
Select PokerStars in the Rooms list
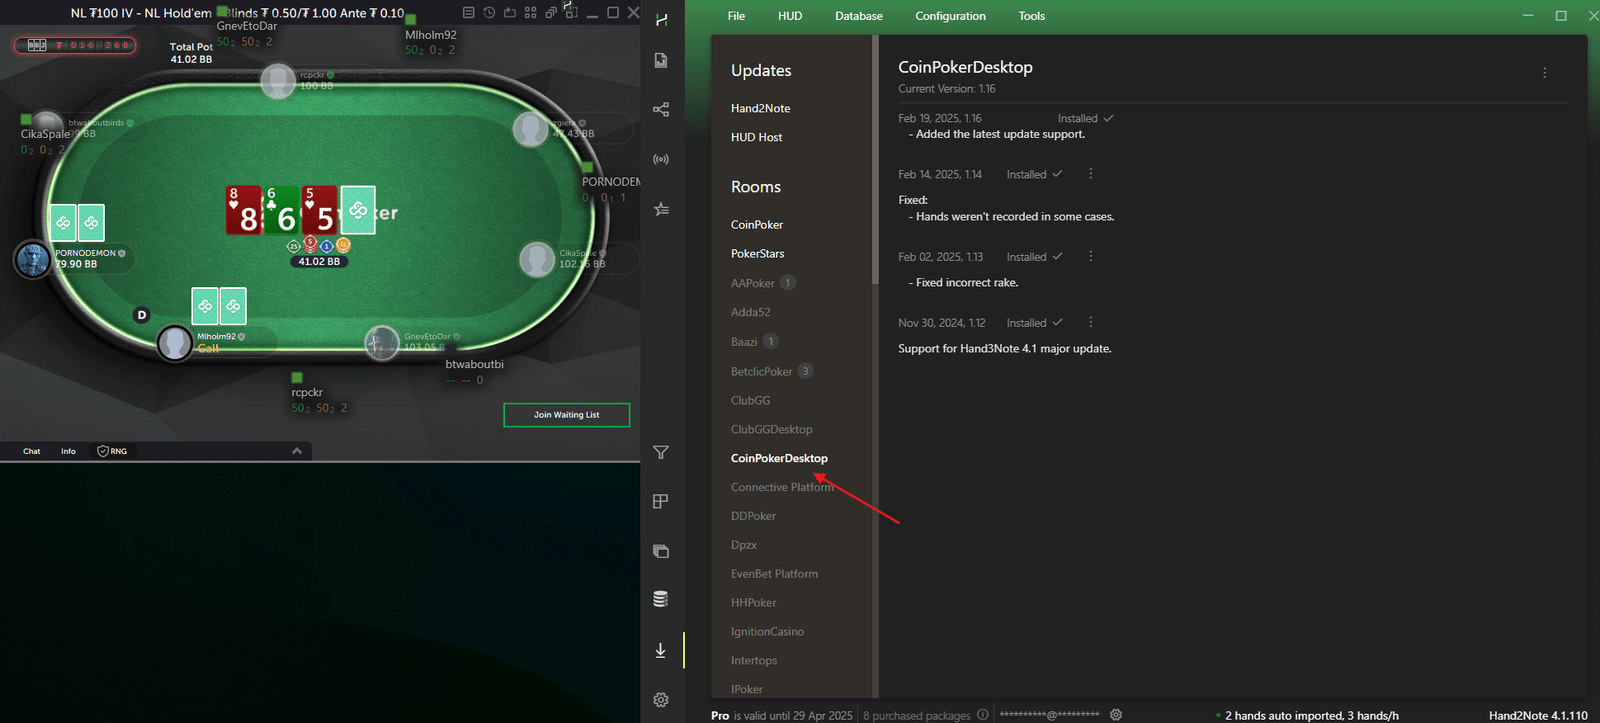757,254
